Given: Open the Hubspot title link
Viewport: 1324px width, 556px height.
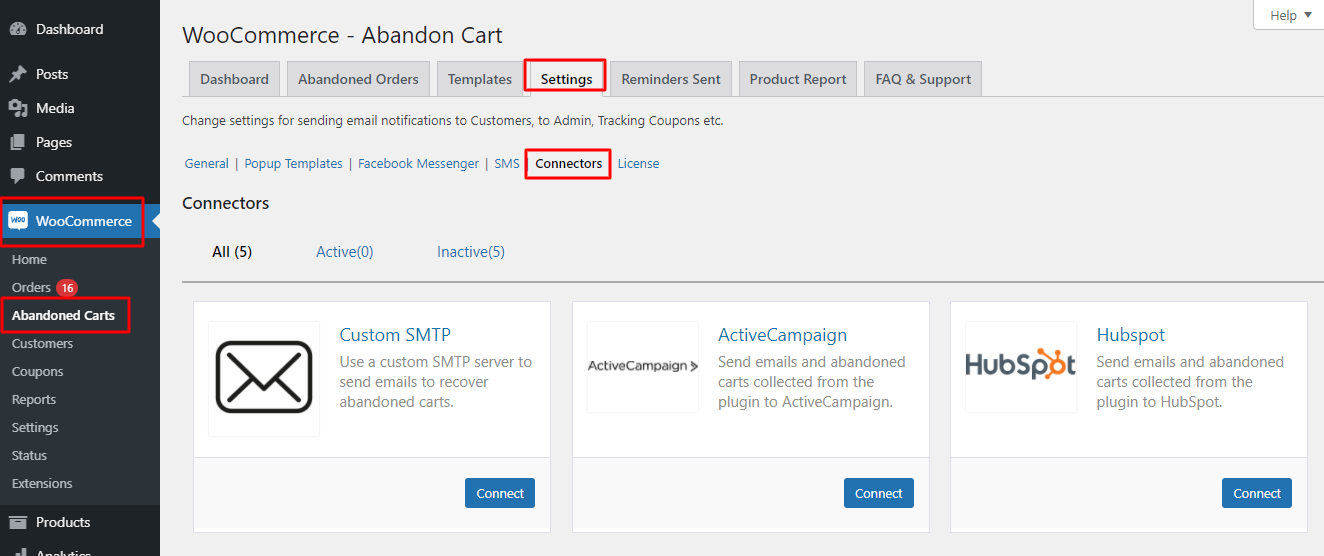Looking at the screenshot, I should 1131,335.
